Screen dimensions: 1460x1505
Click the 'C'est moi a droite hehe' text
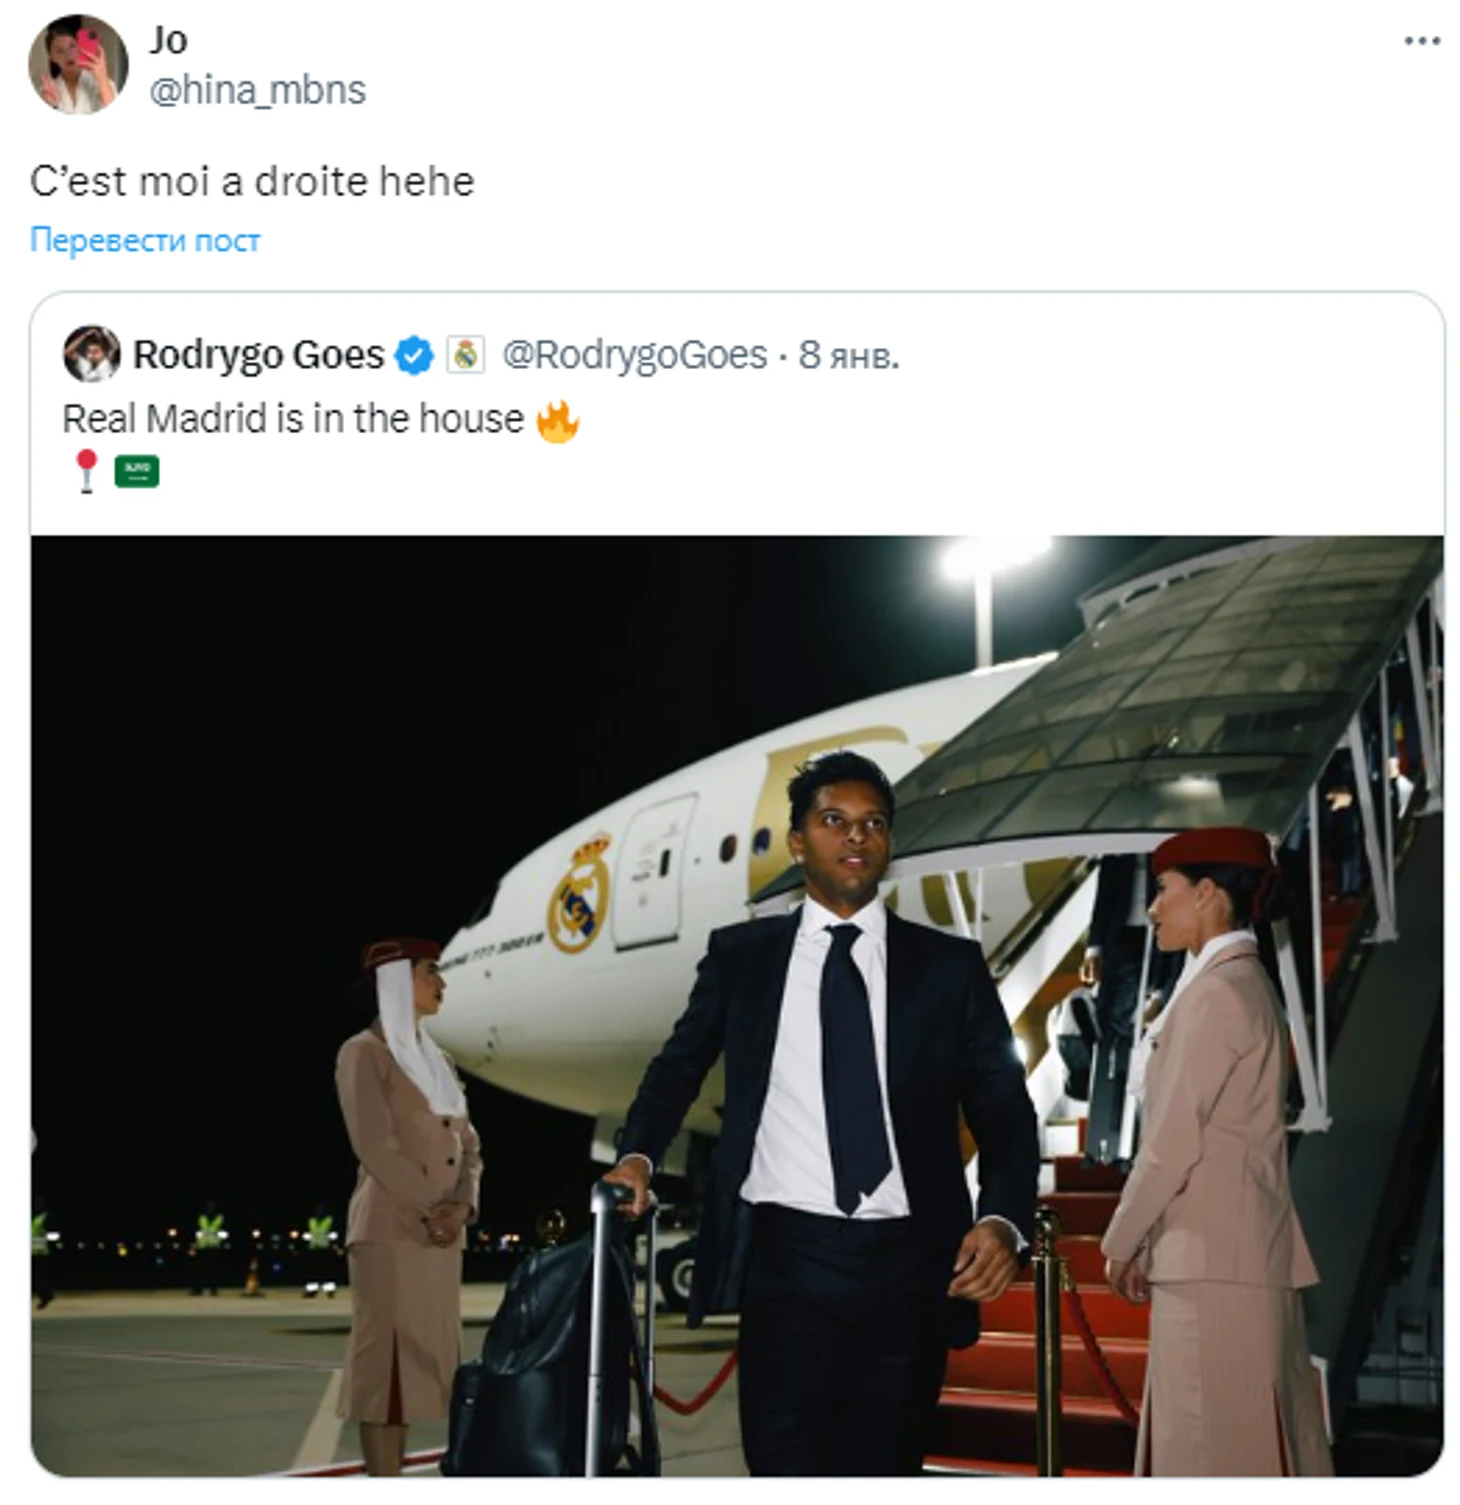click(x=252, y=182)
